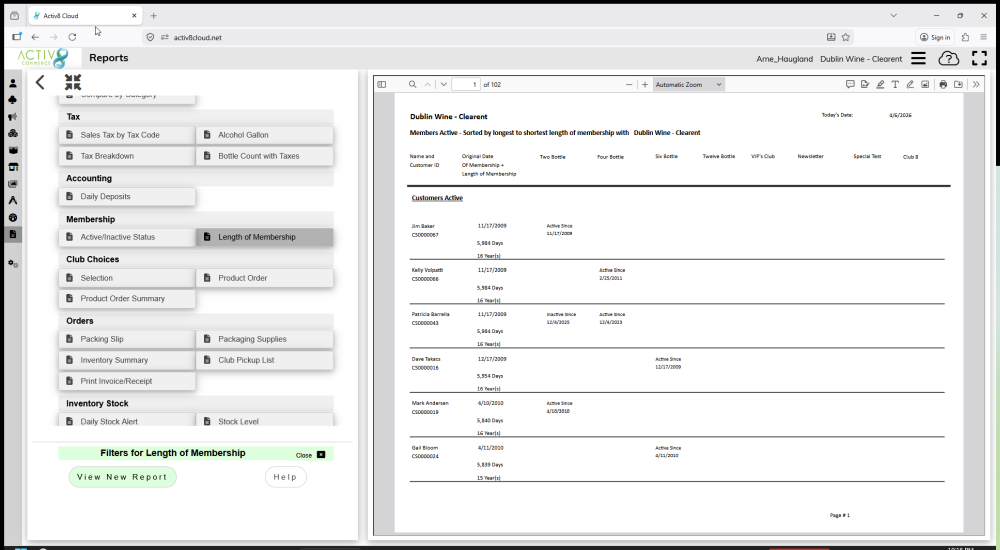
Task: Open the drafting compass icon in sidebar
Action: point(13,200)
